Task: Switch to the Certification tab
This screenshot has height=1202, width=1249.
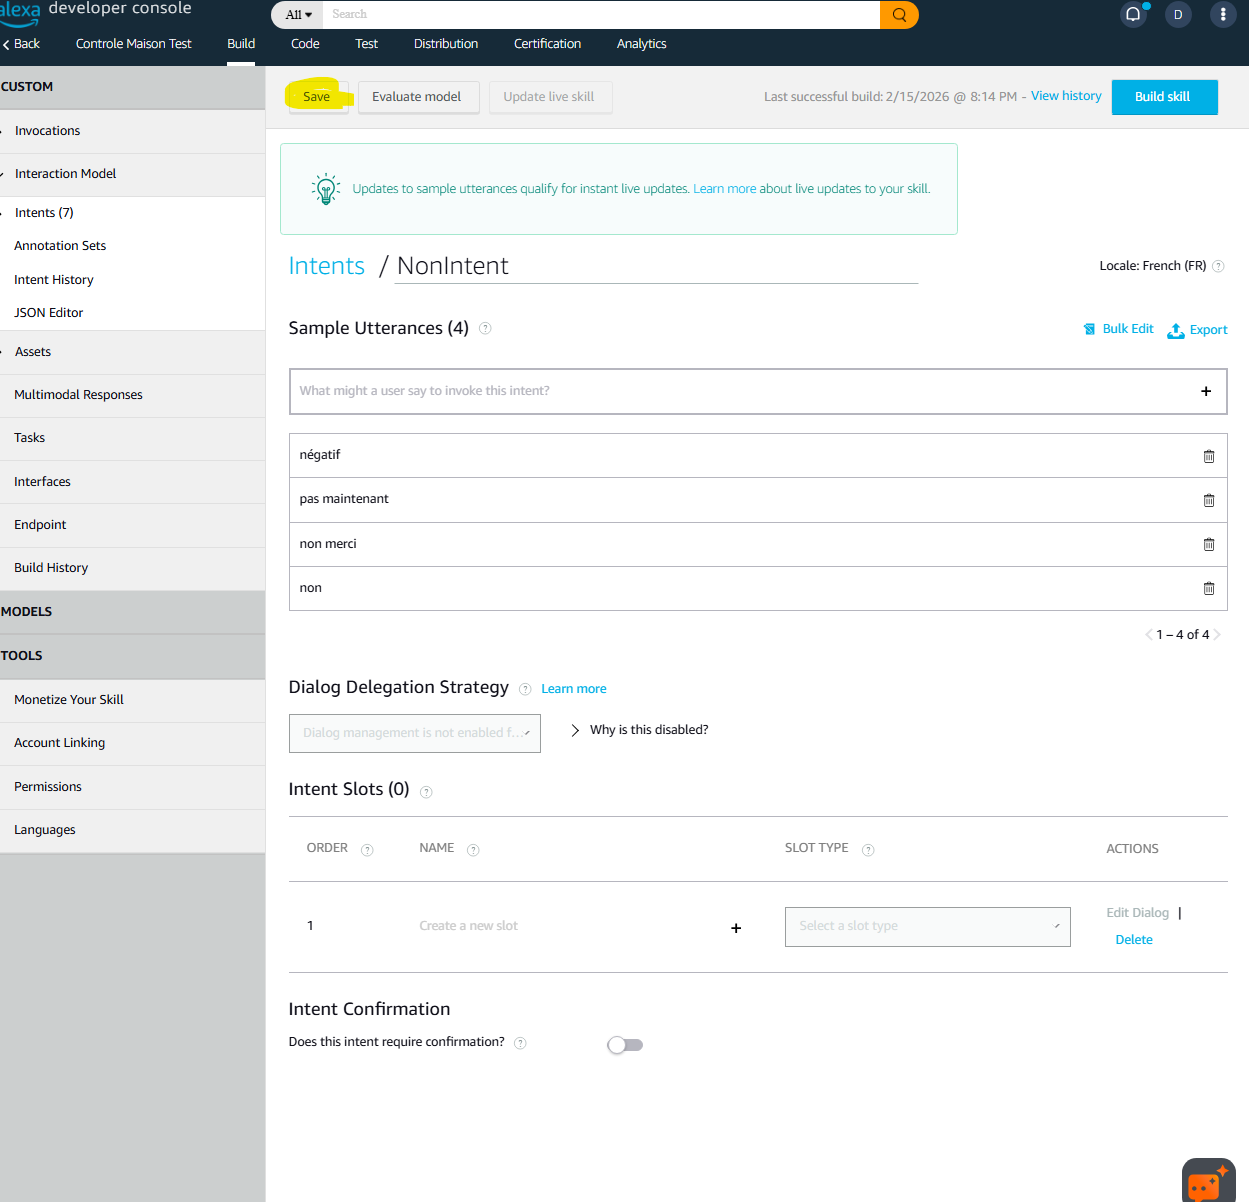Action: (547, 44)
